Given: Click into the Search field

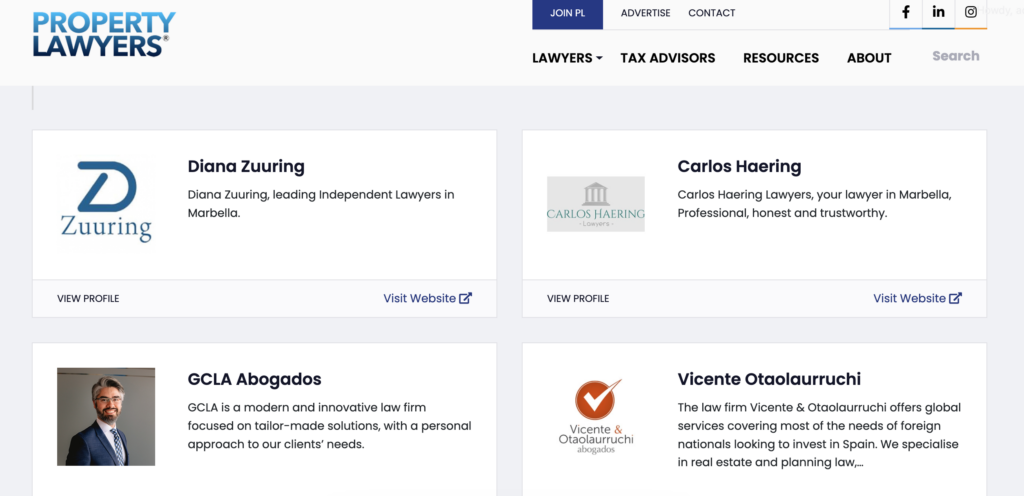Looking at the screenshot, I should [x=955, y=56].
